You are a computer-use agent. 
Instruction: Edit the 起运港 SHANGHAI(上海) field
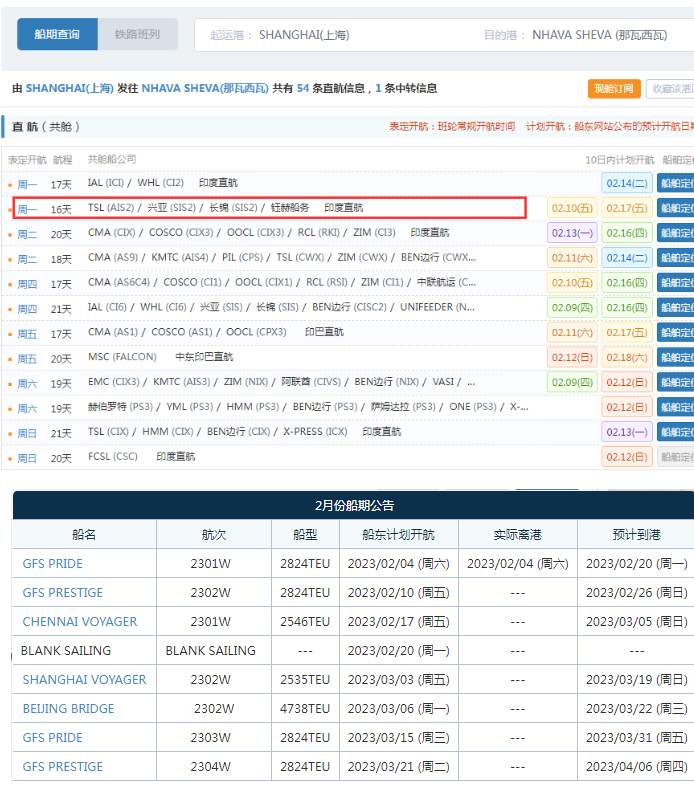pyautogui.click(x=303, y=35)
